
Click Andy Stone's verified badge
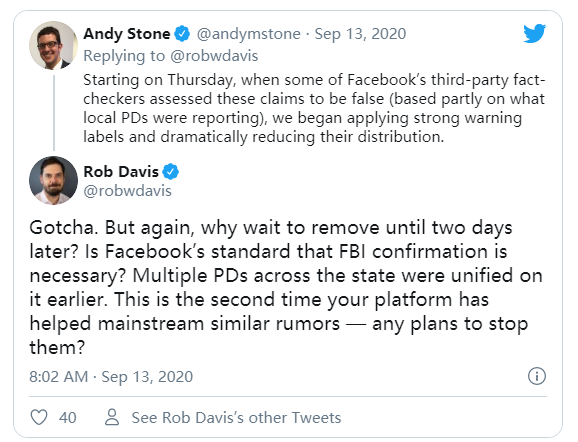click(x=182, y=34)
